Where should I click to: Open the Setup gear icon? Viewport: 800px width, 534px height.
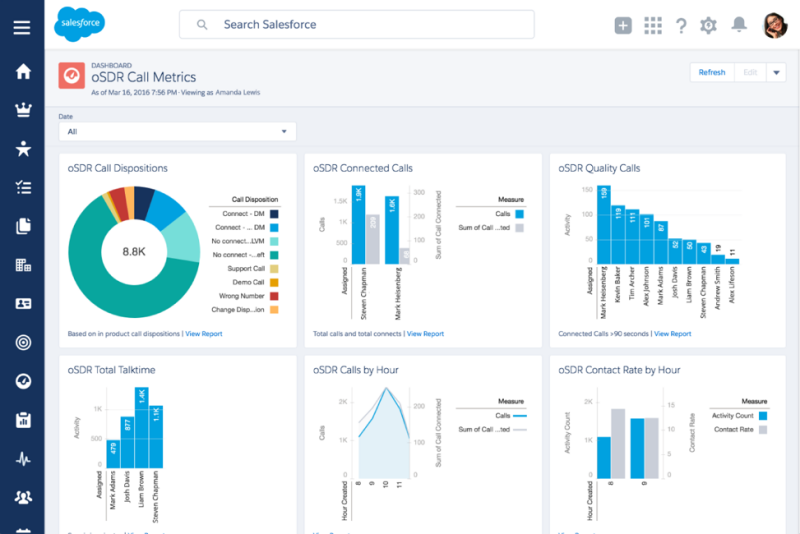point(708,25)
